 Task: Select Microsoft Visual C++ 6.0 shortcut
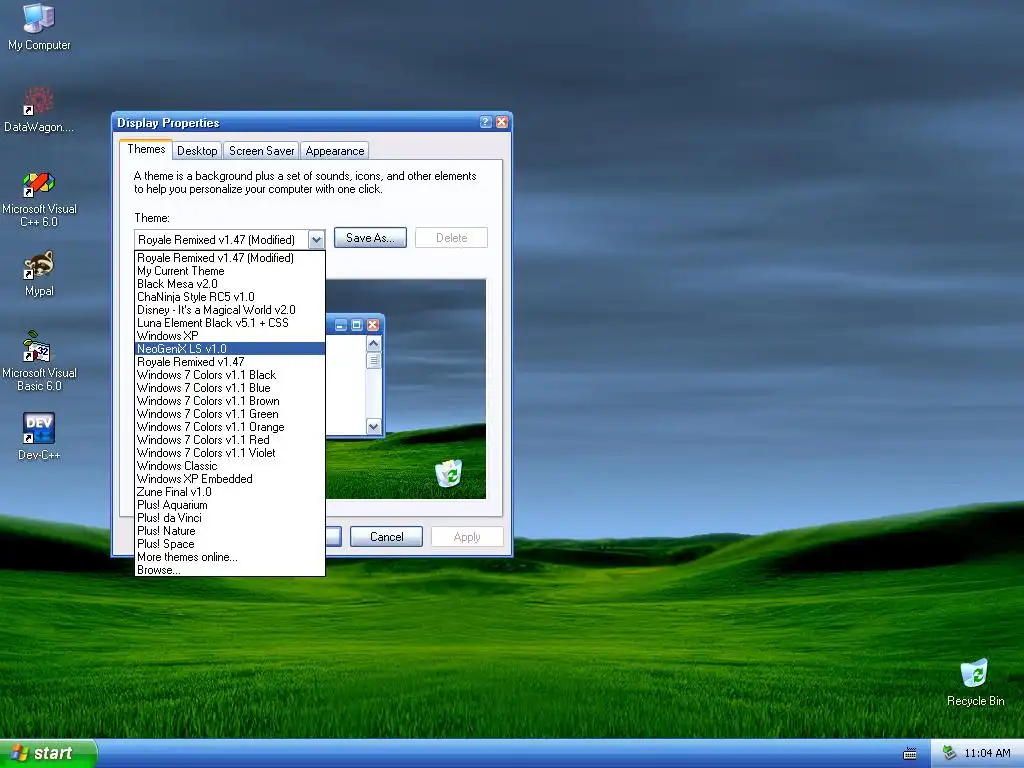(x=39, y=199)
